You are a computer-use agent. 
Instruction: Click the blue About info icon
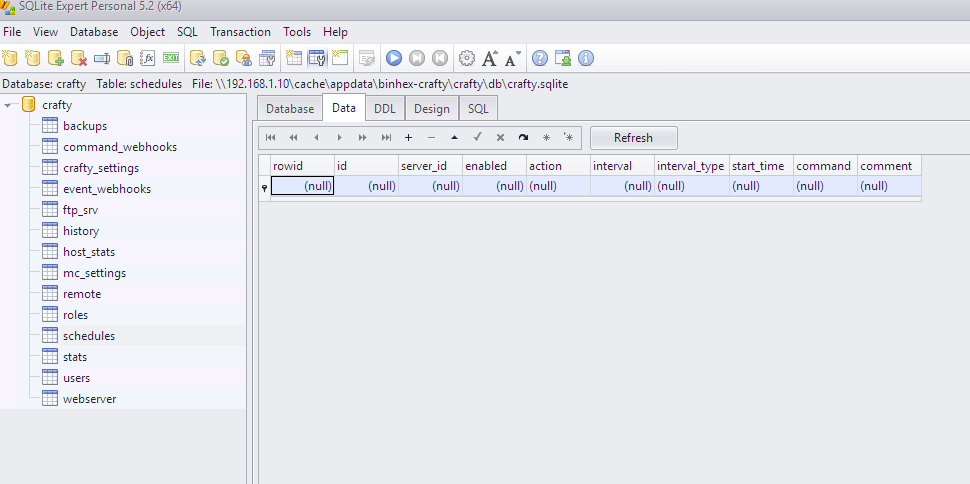pyautogui.click(x=586, y=58)
